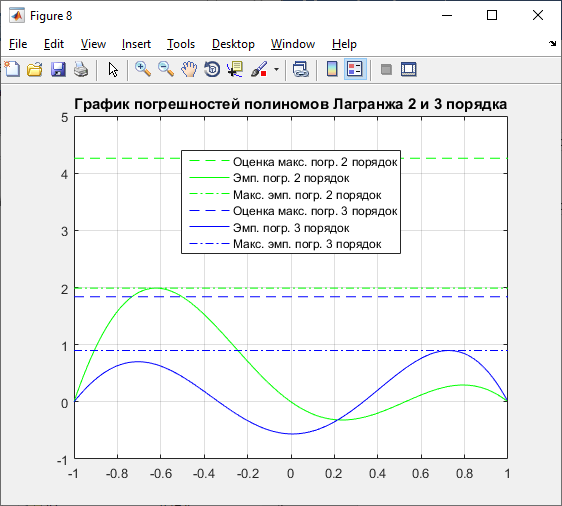This screenshot has height=506, width=562.
Task: Open the File menu
Action: (18, 44)
